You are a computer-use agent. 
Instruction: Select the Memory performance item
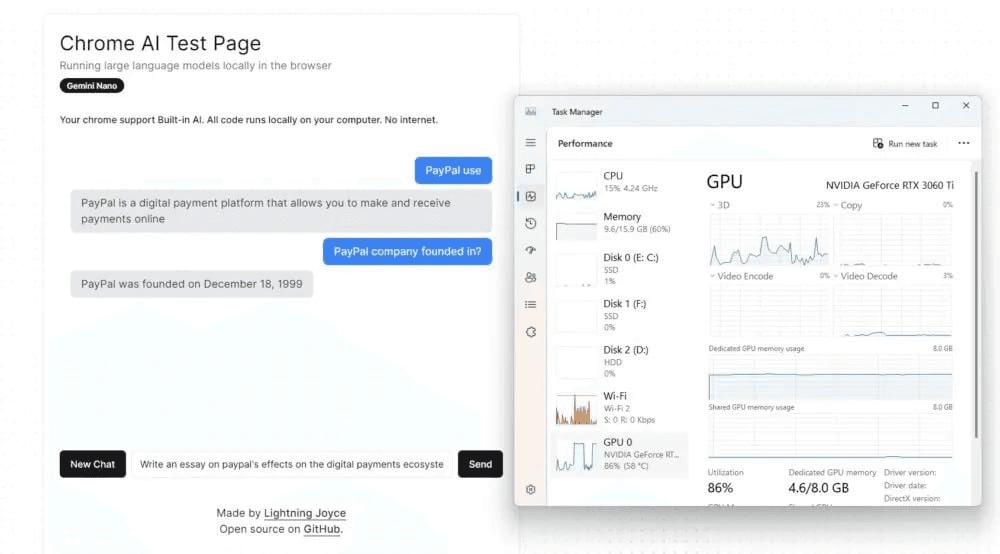point(620,224)
